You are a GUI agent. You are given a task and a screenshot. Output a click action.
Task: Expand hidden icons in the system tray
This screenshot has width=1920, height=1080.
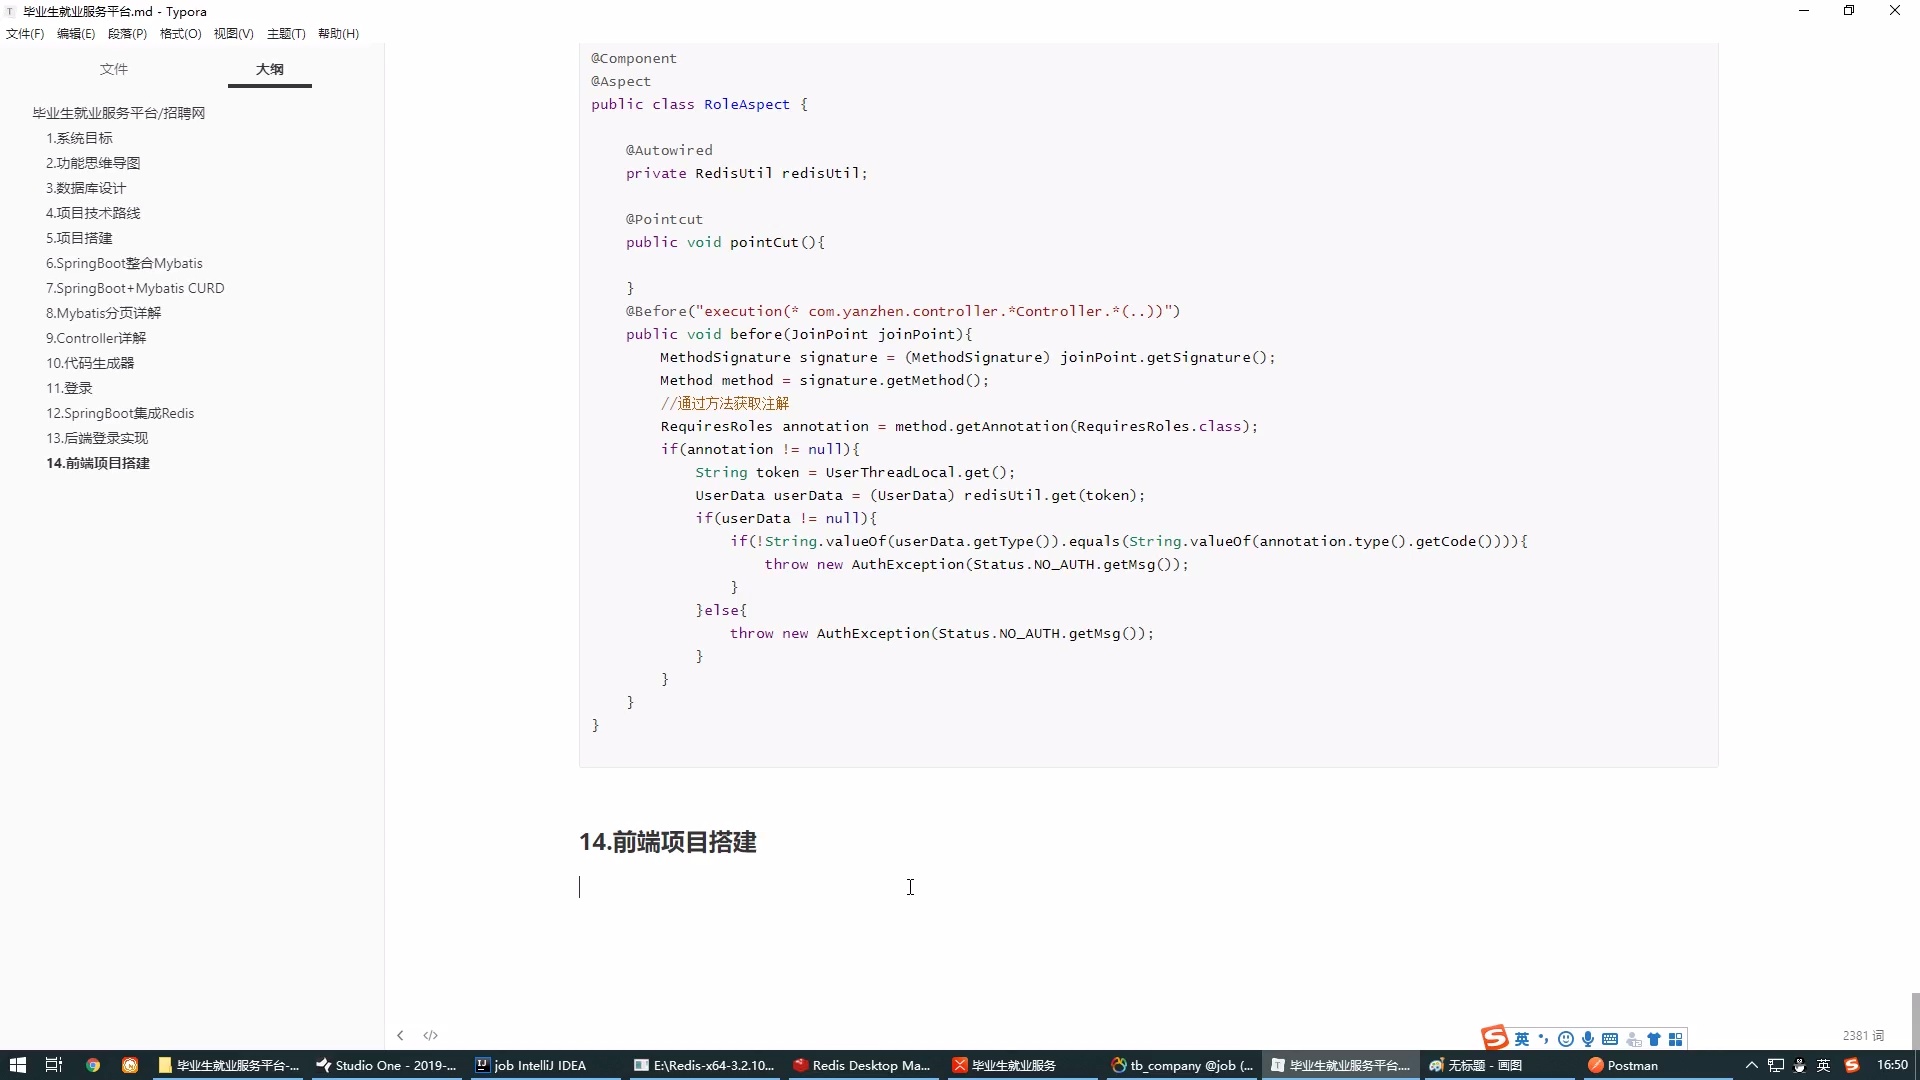click(x=1753, y=1065)
